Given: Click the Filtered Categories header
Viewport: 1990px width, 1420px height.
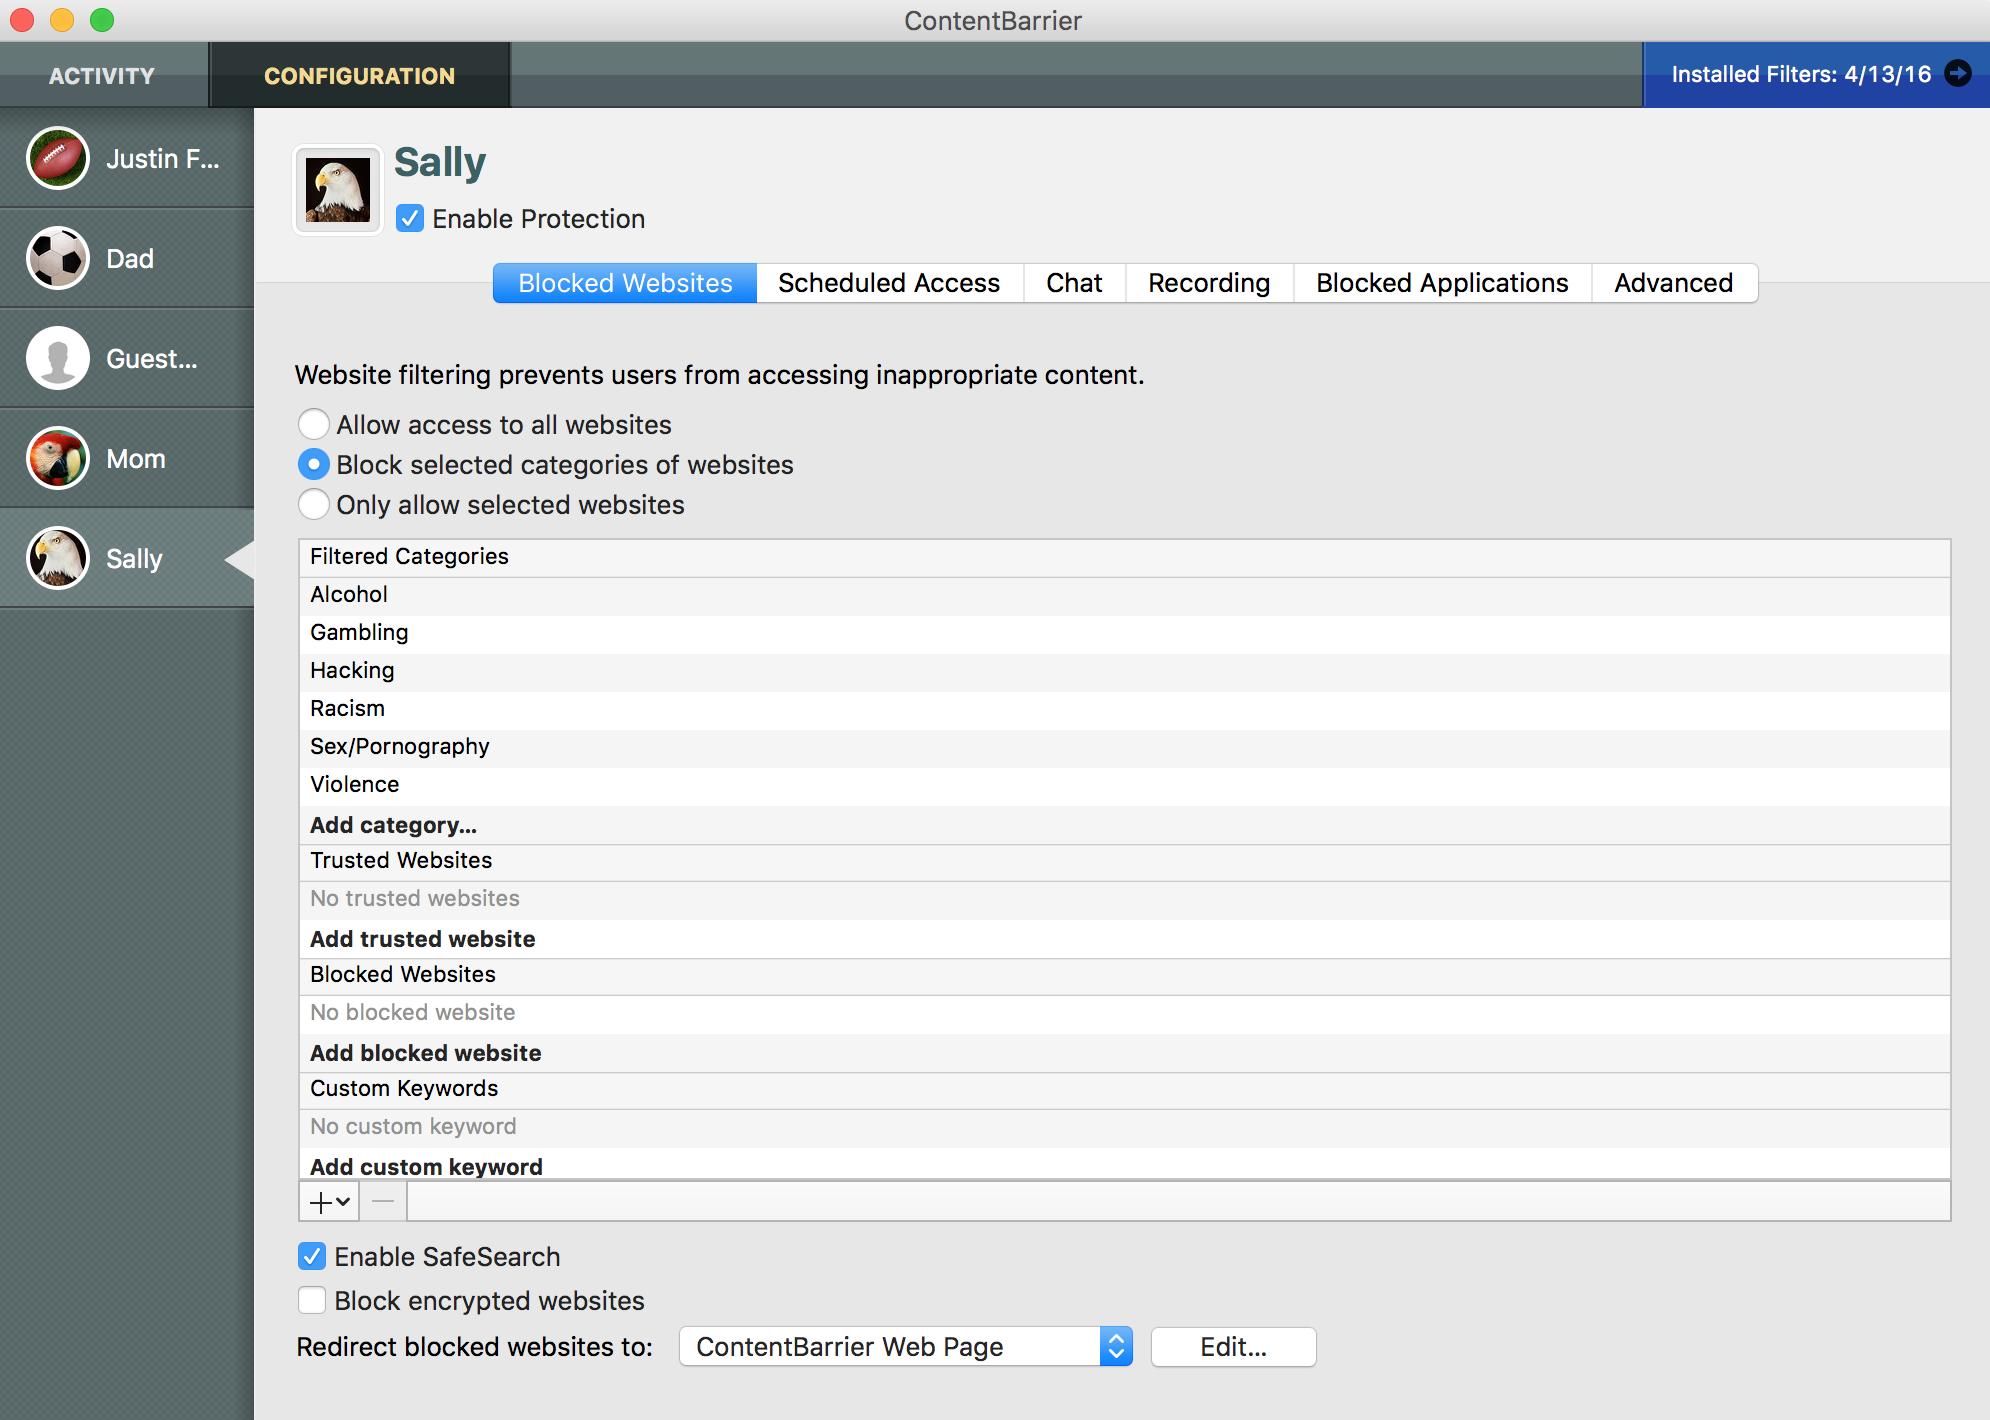Looking at the screenshot, I should coord(1124,557).
